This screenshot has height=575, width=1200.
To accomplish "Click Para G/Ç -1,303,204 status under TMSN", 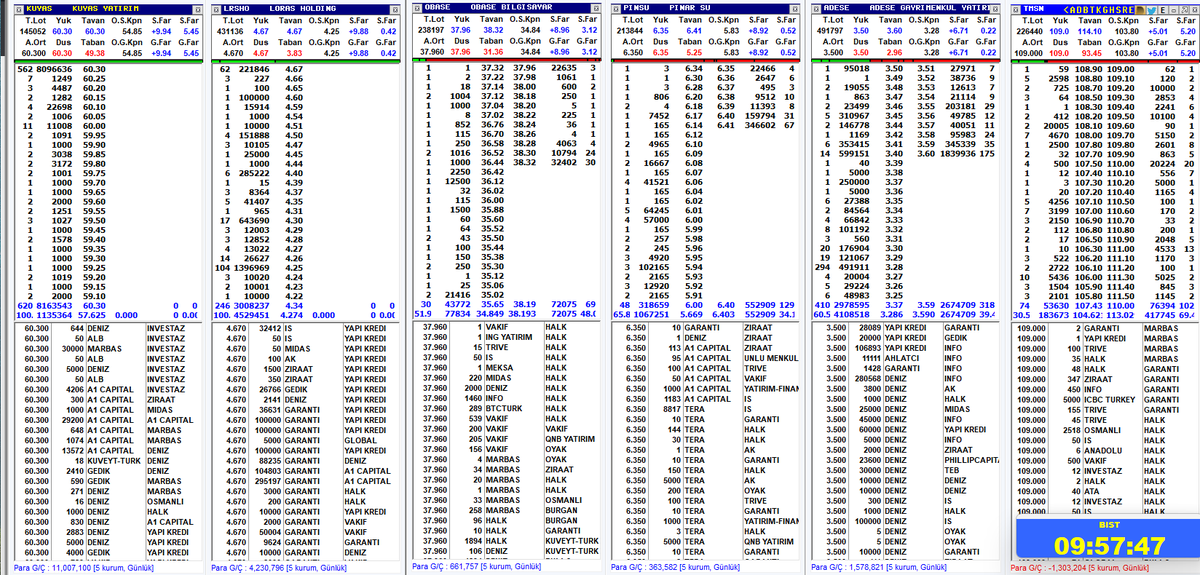I will (1078, 569).
